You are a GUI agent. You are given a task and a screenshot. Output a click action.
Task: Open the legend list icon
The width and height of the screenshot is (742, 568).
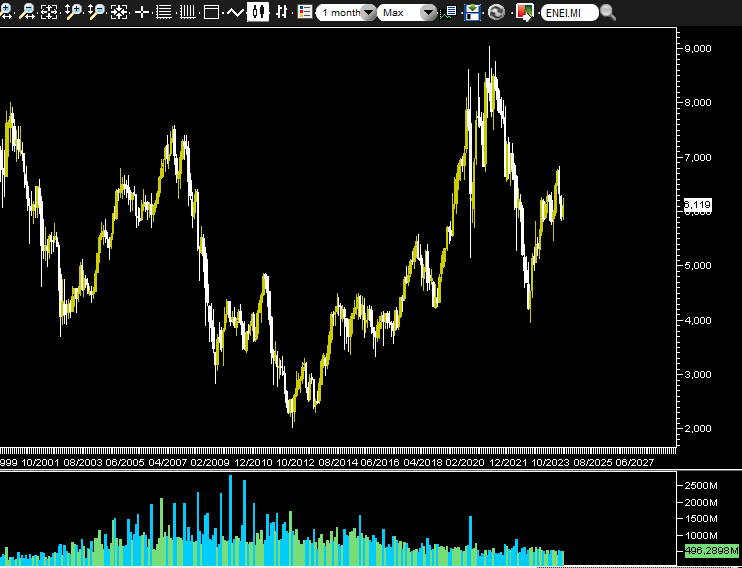[x=304, y=12]
